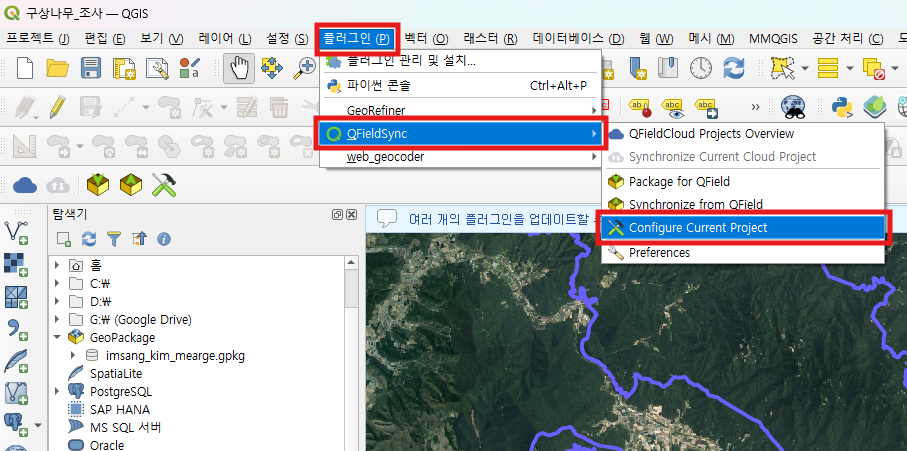907x451 pixels.
Task: Click Pan Map to Selection icon
Action: coord(272,68)
